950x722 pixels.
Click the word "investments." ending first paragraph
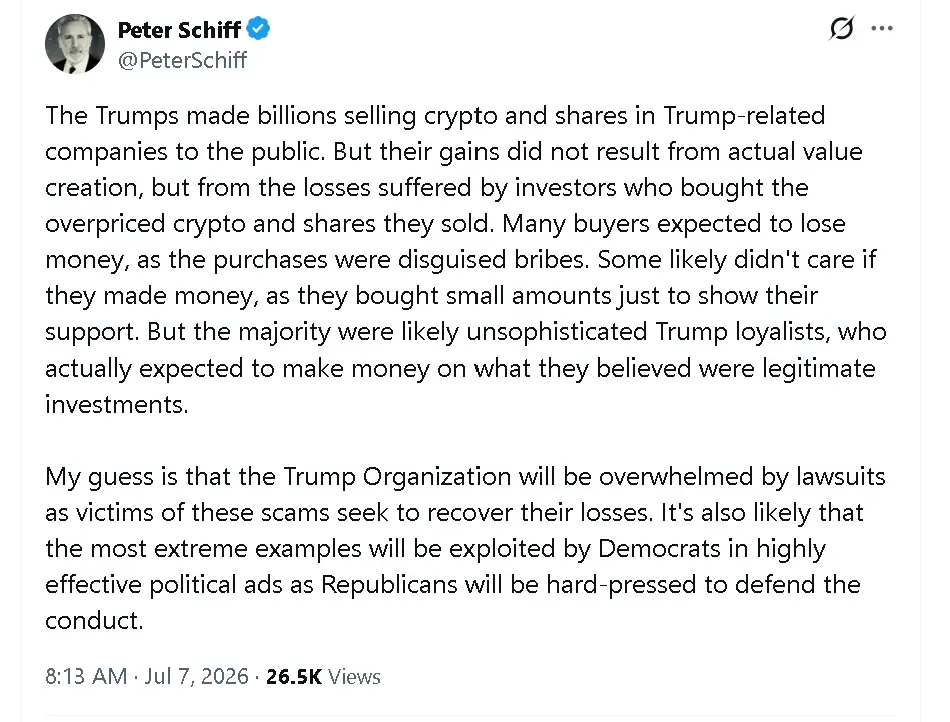pos(117,404)
